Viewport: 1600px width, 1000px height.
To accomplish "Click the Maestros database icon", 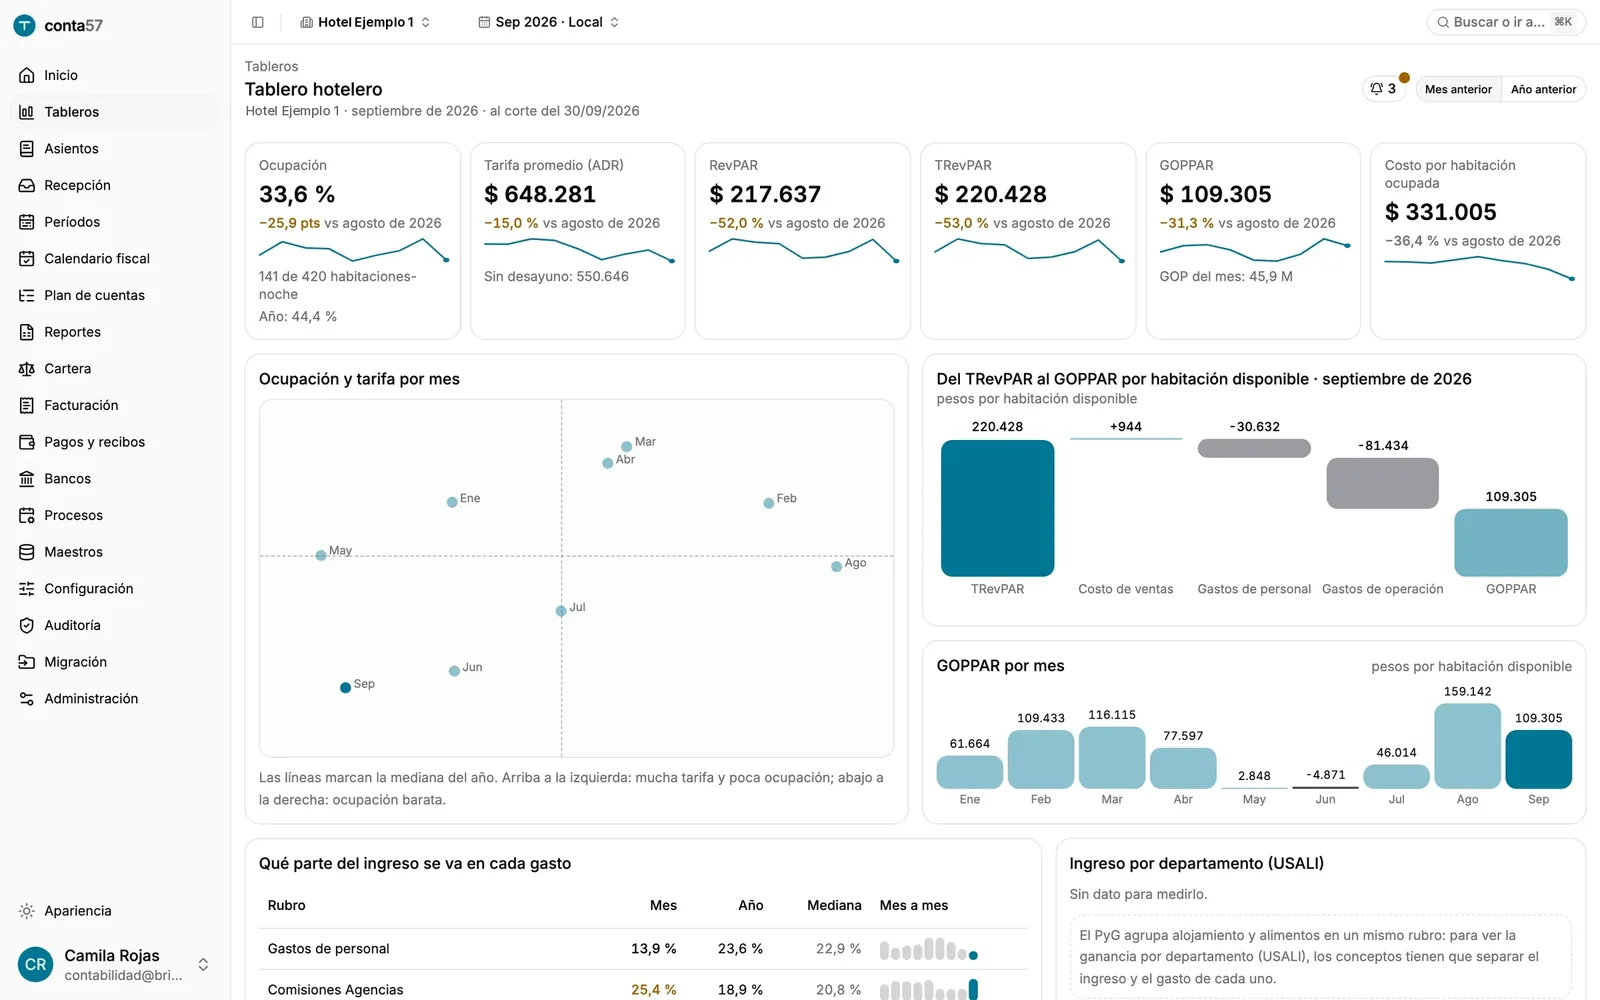I will coord(27,552).
